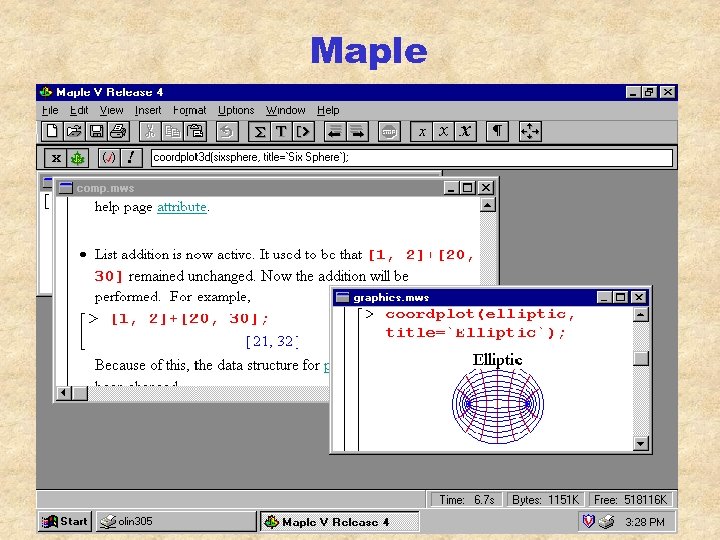720x540 pixels.
Task: Click Maple V Release 4 taskbar button
Action: point(340,522)
